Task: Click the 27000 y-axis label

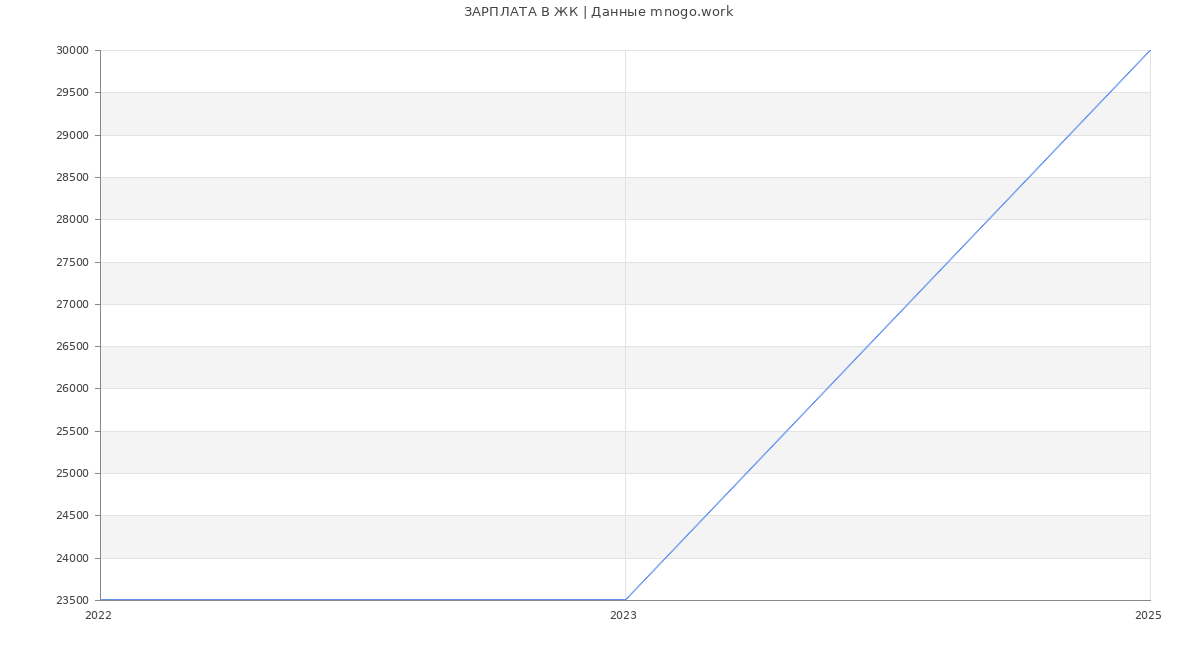Action: click(x=73, y=304)
